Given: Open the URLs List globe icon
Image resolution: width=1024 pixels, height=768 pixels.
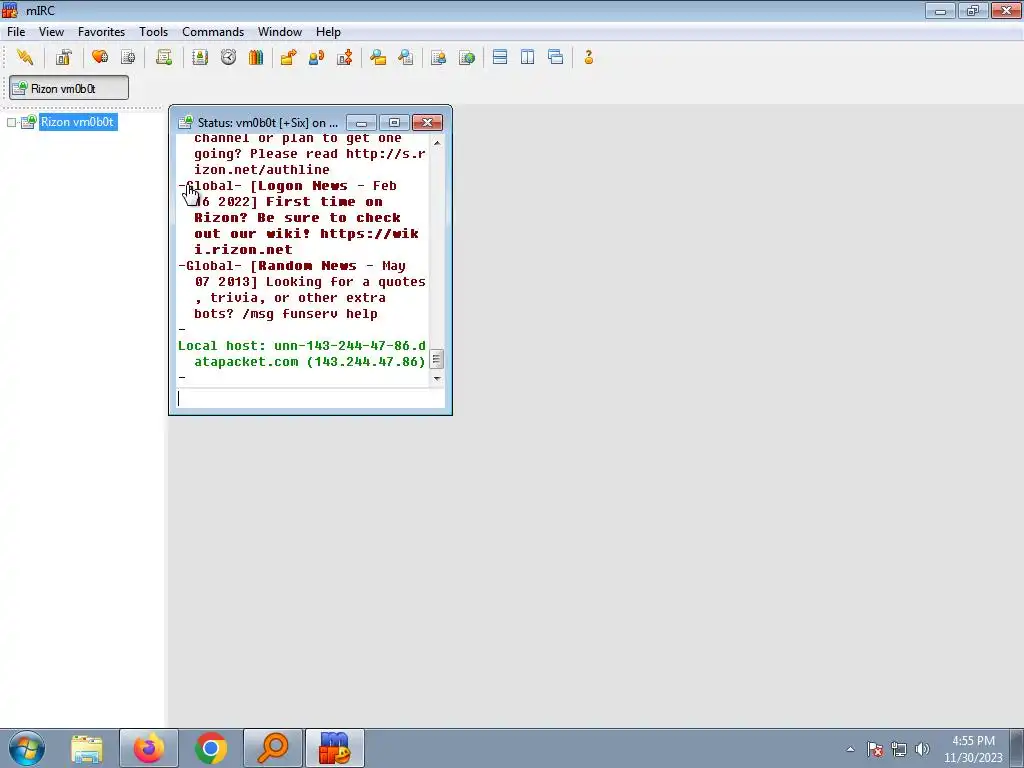Looking at the screenshot, I should (467, 57).
